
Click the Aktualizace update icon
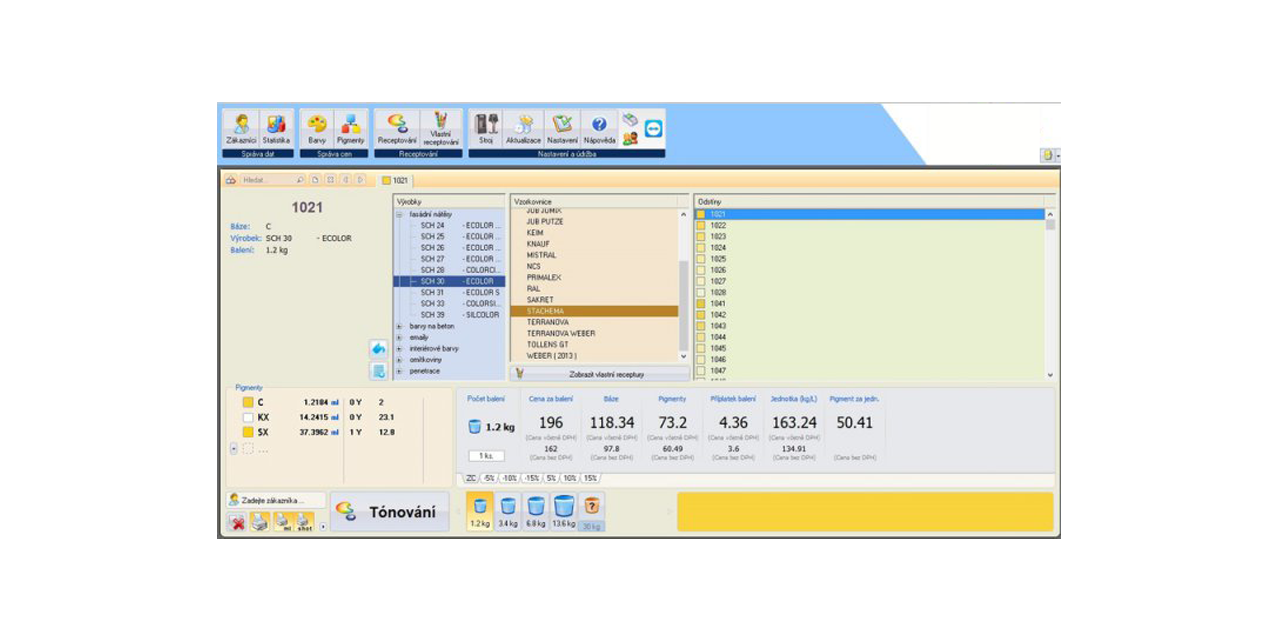click(x=523, y=125)
